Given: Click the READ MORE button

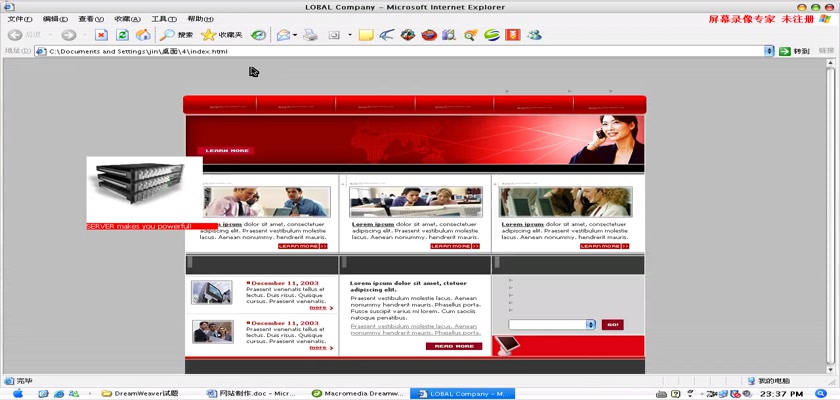Looking at the screenshot, I should 454,346.
